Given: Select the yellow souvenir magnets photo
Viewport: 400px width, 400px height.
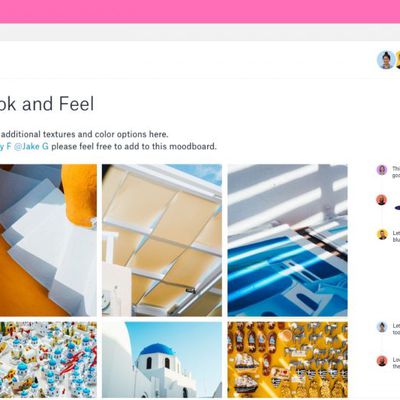Looking at the screenshot, I should coord(287,359).
